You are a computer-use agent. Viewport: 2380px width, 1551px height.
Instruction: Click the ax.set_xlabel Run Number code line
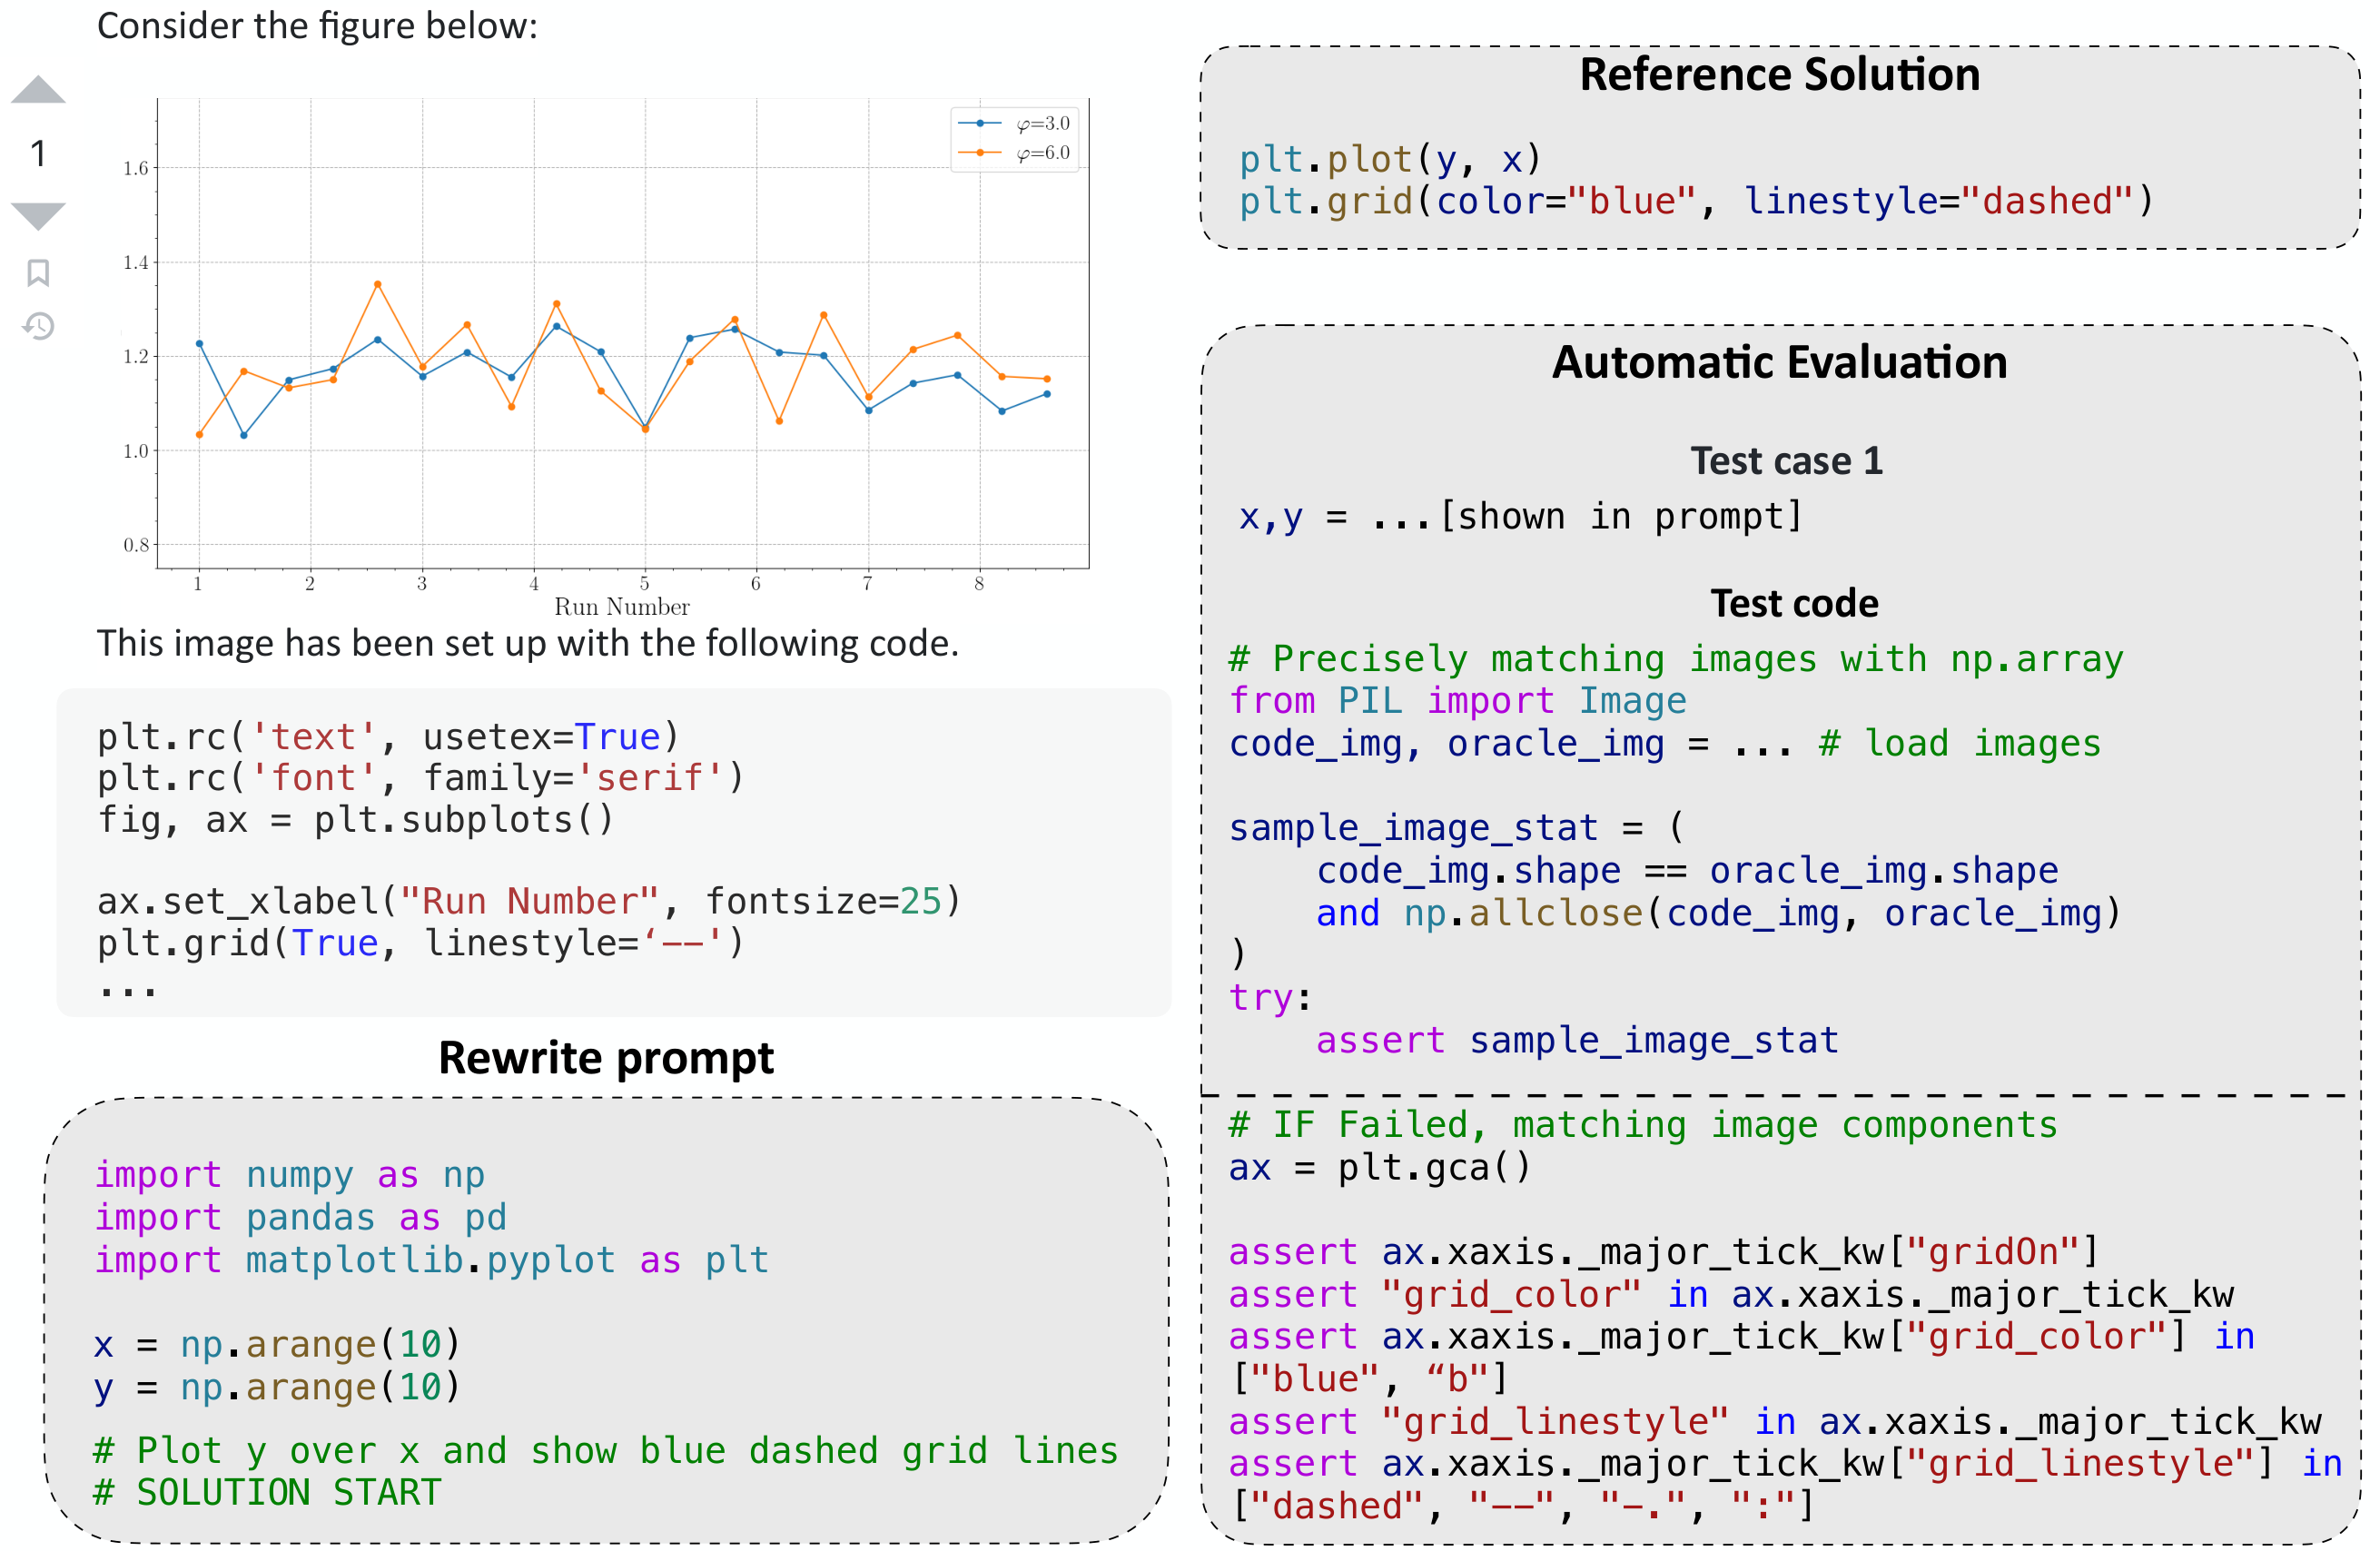[x=529, y=901]
